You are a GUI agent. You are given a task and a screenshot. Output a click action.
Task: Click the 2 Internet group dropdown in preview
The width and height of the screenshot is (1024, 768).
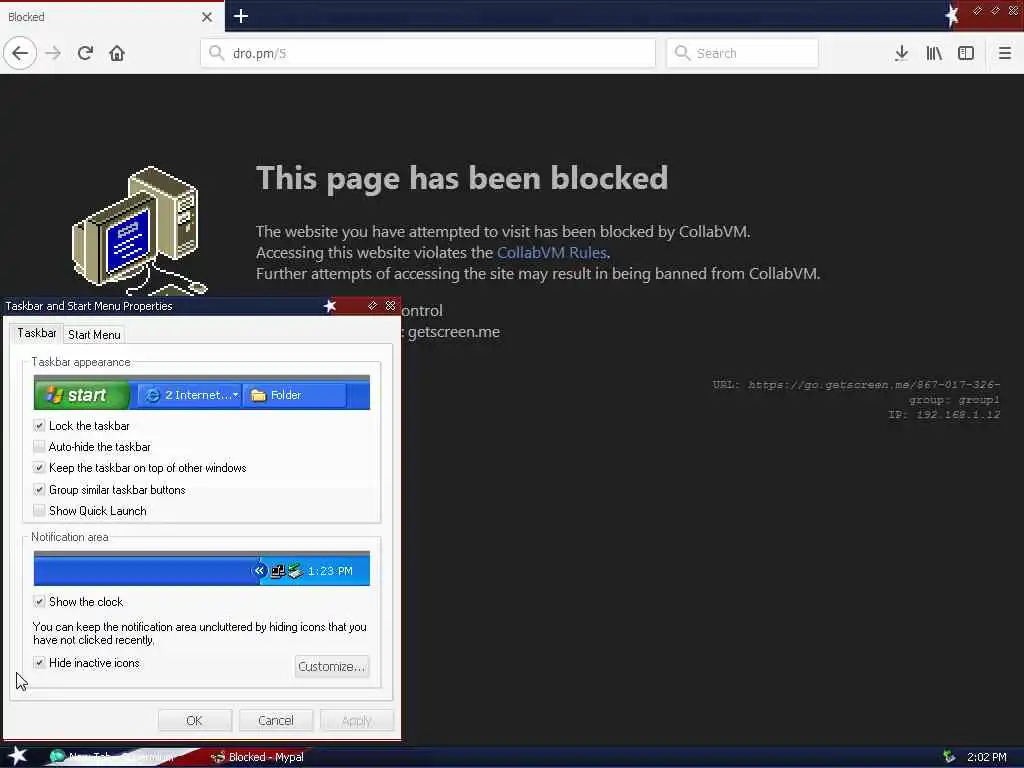(190, 395)
